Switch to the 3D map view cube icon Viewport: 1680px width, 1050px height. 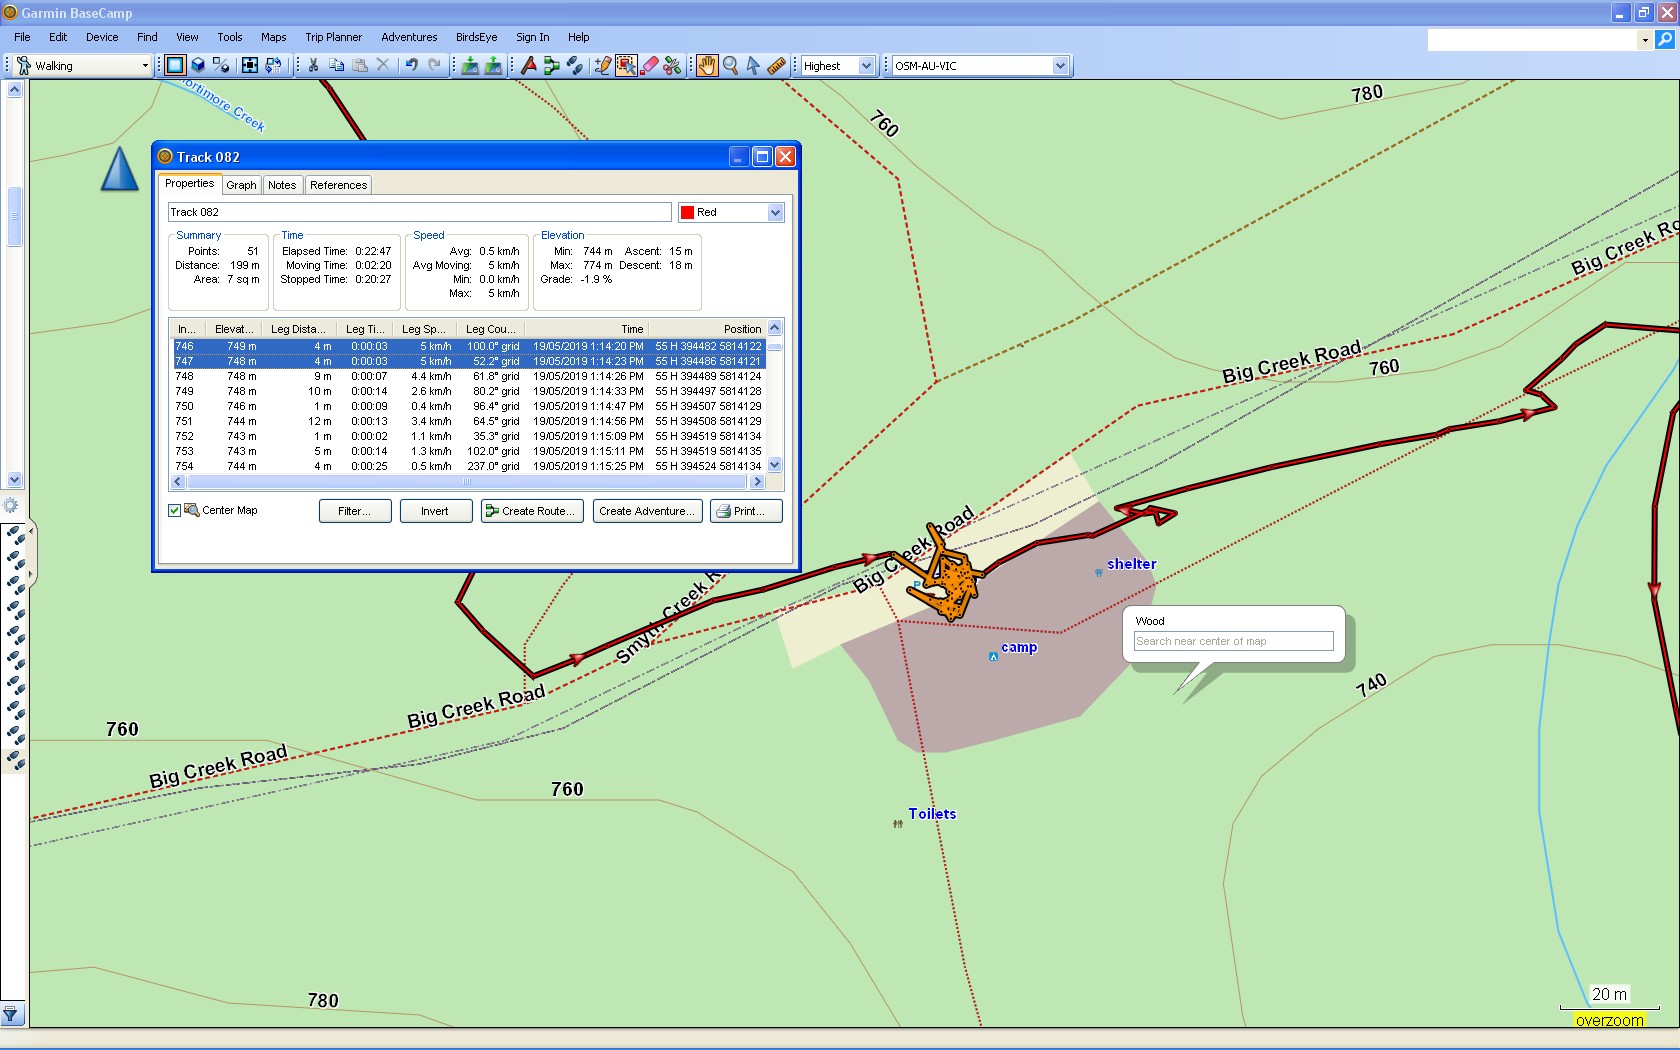(x=198, y=65)
